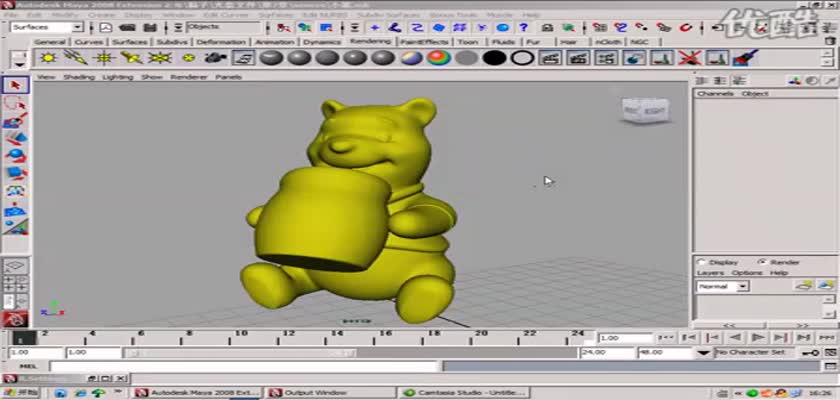Open the Dynamics shelf tab
The image size is (840, 400).
322,42
